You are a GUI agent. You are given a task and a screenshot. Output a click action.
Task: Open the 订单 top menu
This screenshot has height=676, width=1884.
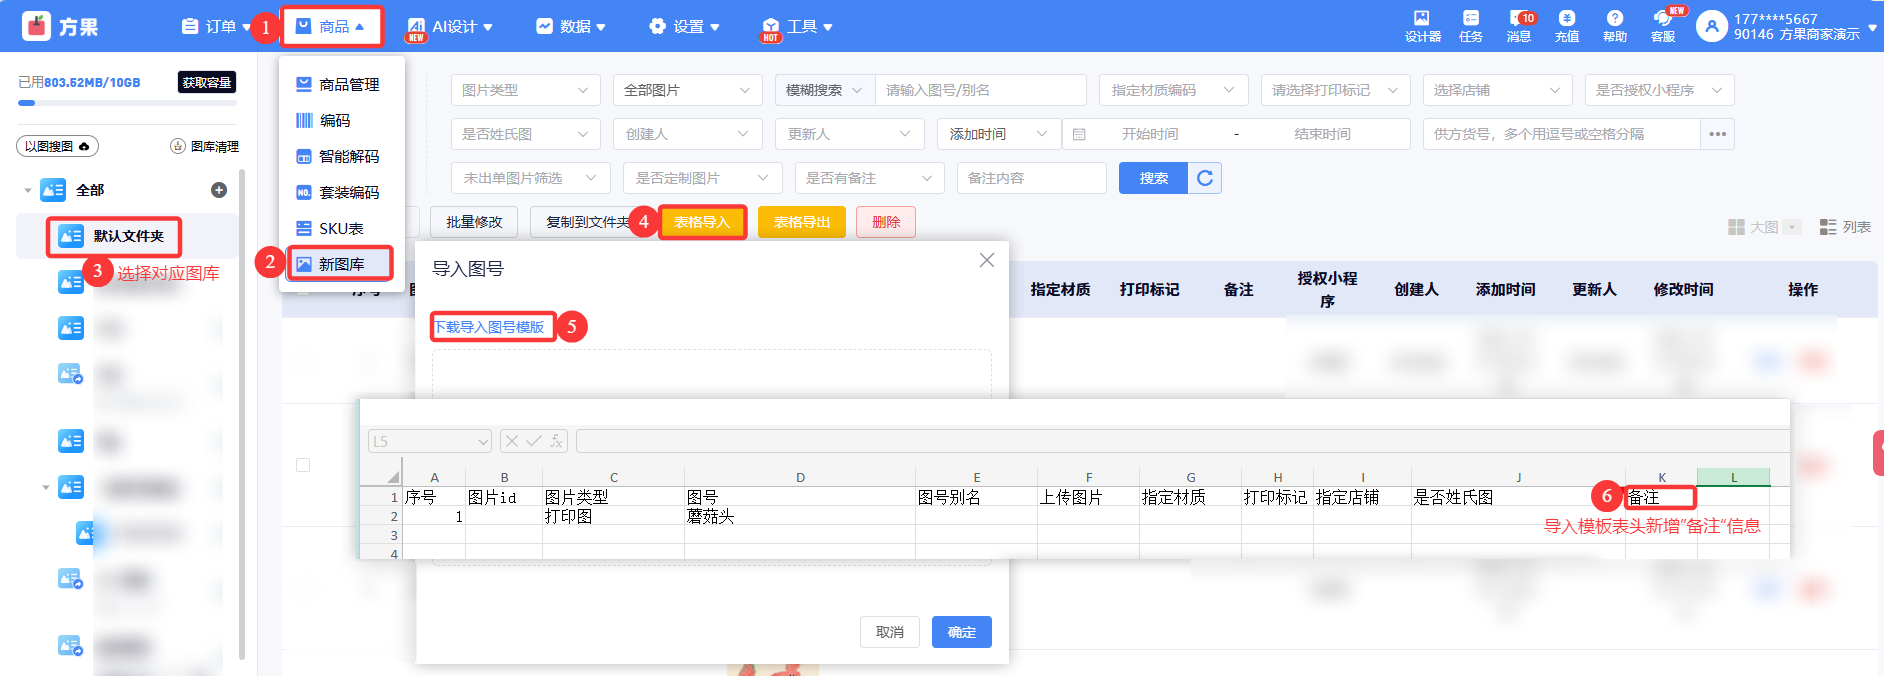click(216, 26)
